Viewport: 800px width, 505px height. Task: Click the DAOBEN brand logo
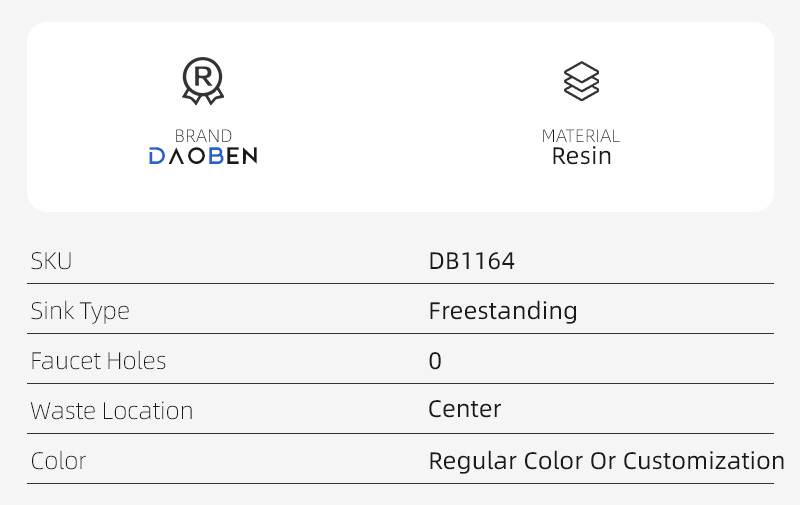pos(203,155)
